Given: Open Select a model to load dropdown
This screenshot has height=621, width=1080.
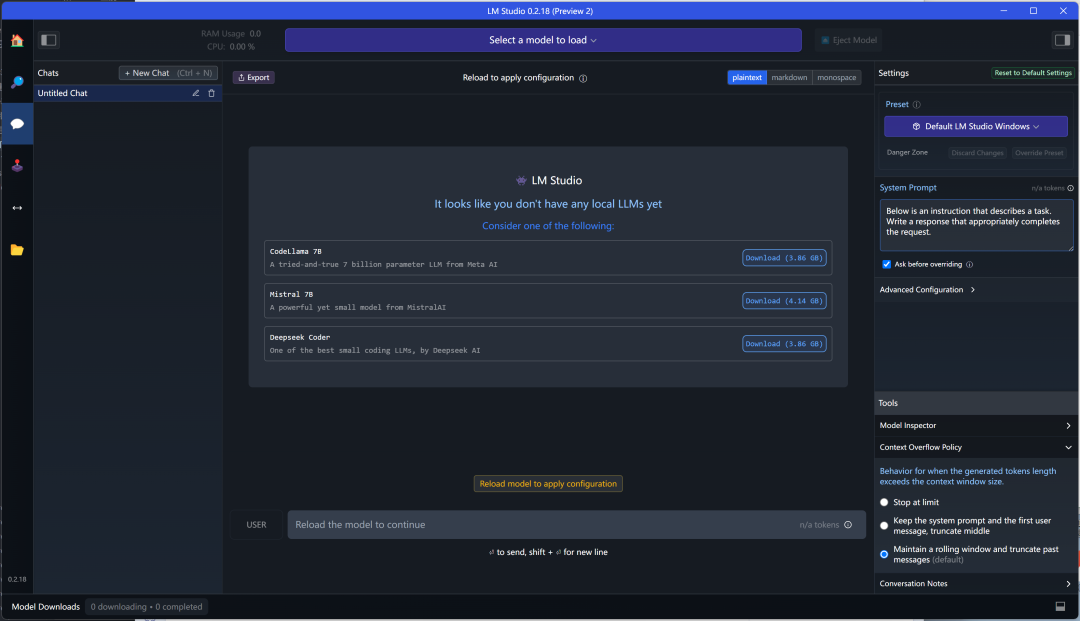Looking at the screenshot, I should pos(543,40).
